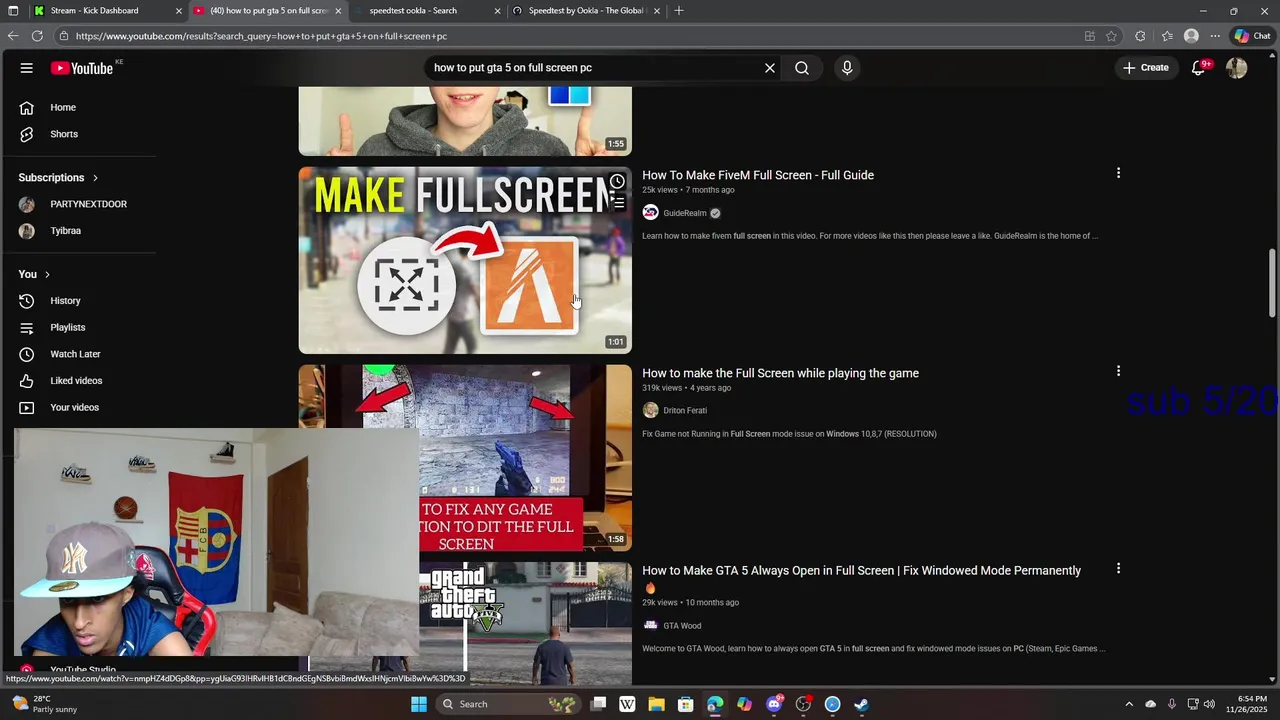Open the YouTube hamburger guide menu

[27, 68]
